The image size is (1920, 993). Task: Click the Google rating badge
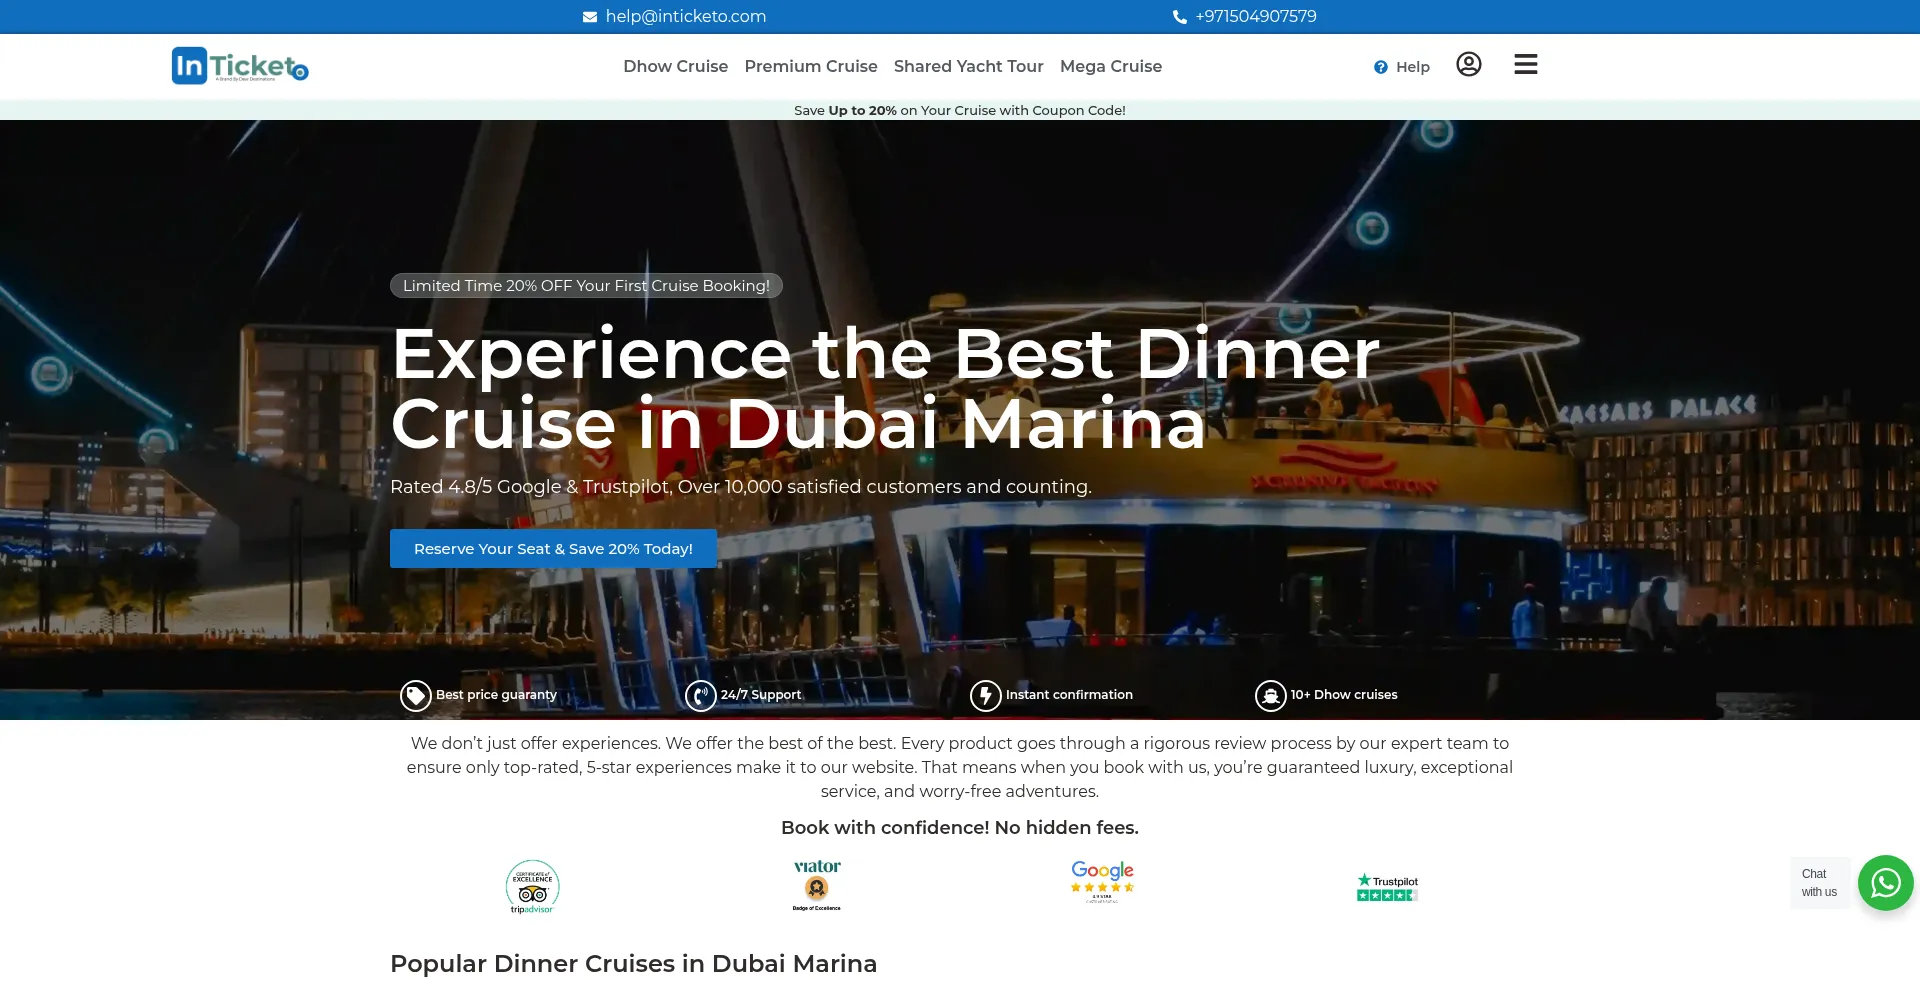point(1102,881)
